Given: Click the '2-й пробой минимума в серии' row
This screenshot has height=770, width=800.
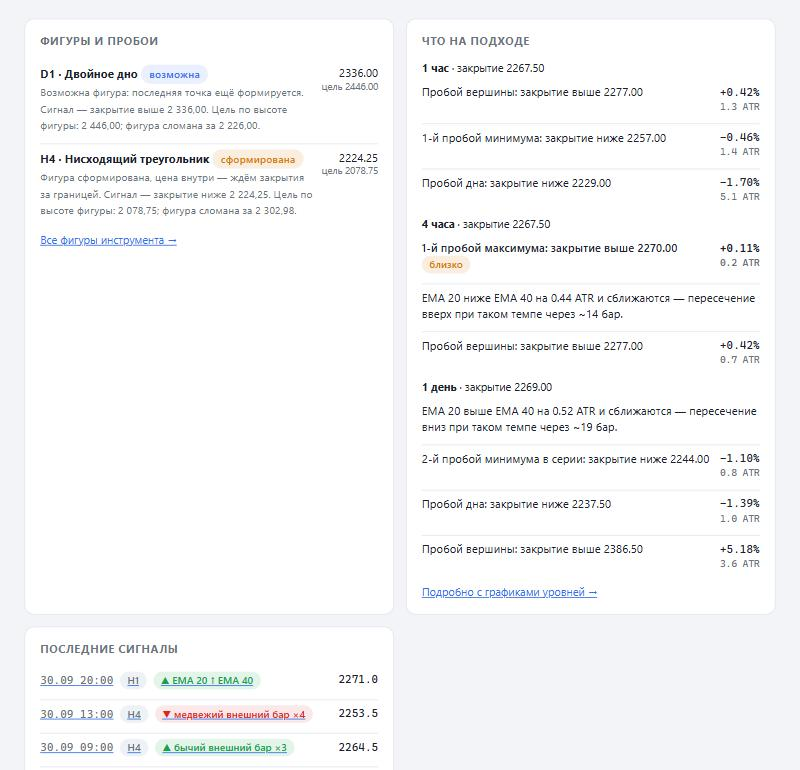Looking at the screenshot, I should coord(590,466).
